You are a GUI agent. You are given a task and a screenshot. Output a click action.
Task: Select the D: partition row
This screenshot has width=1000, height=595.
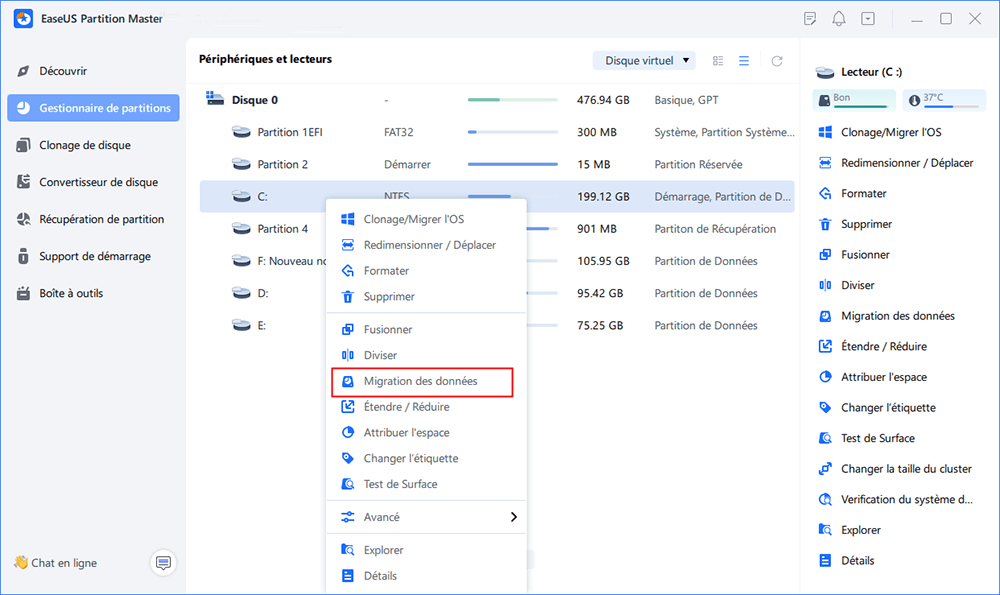(x=497, y=293)
